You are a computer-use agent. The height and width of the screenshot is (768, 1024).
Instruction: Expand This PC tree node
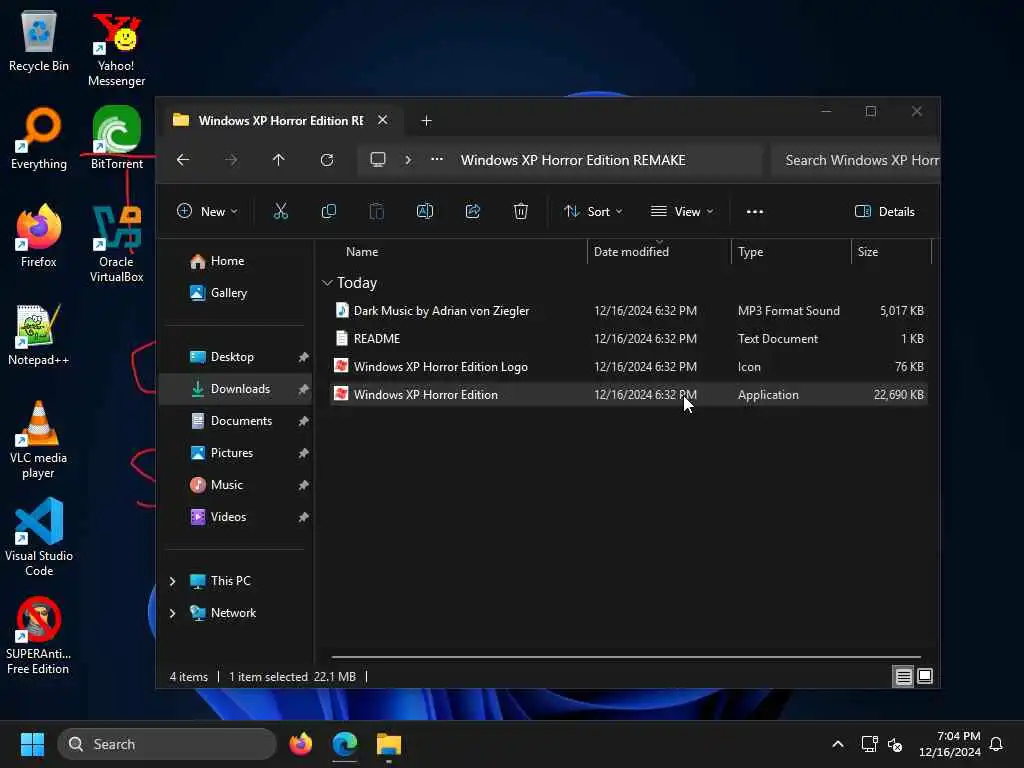[172, 581]
